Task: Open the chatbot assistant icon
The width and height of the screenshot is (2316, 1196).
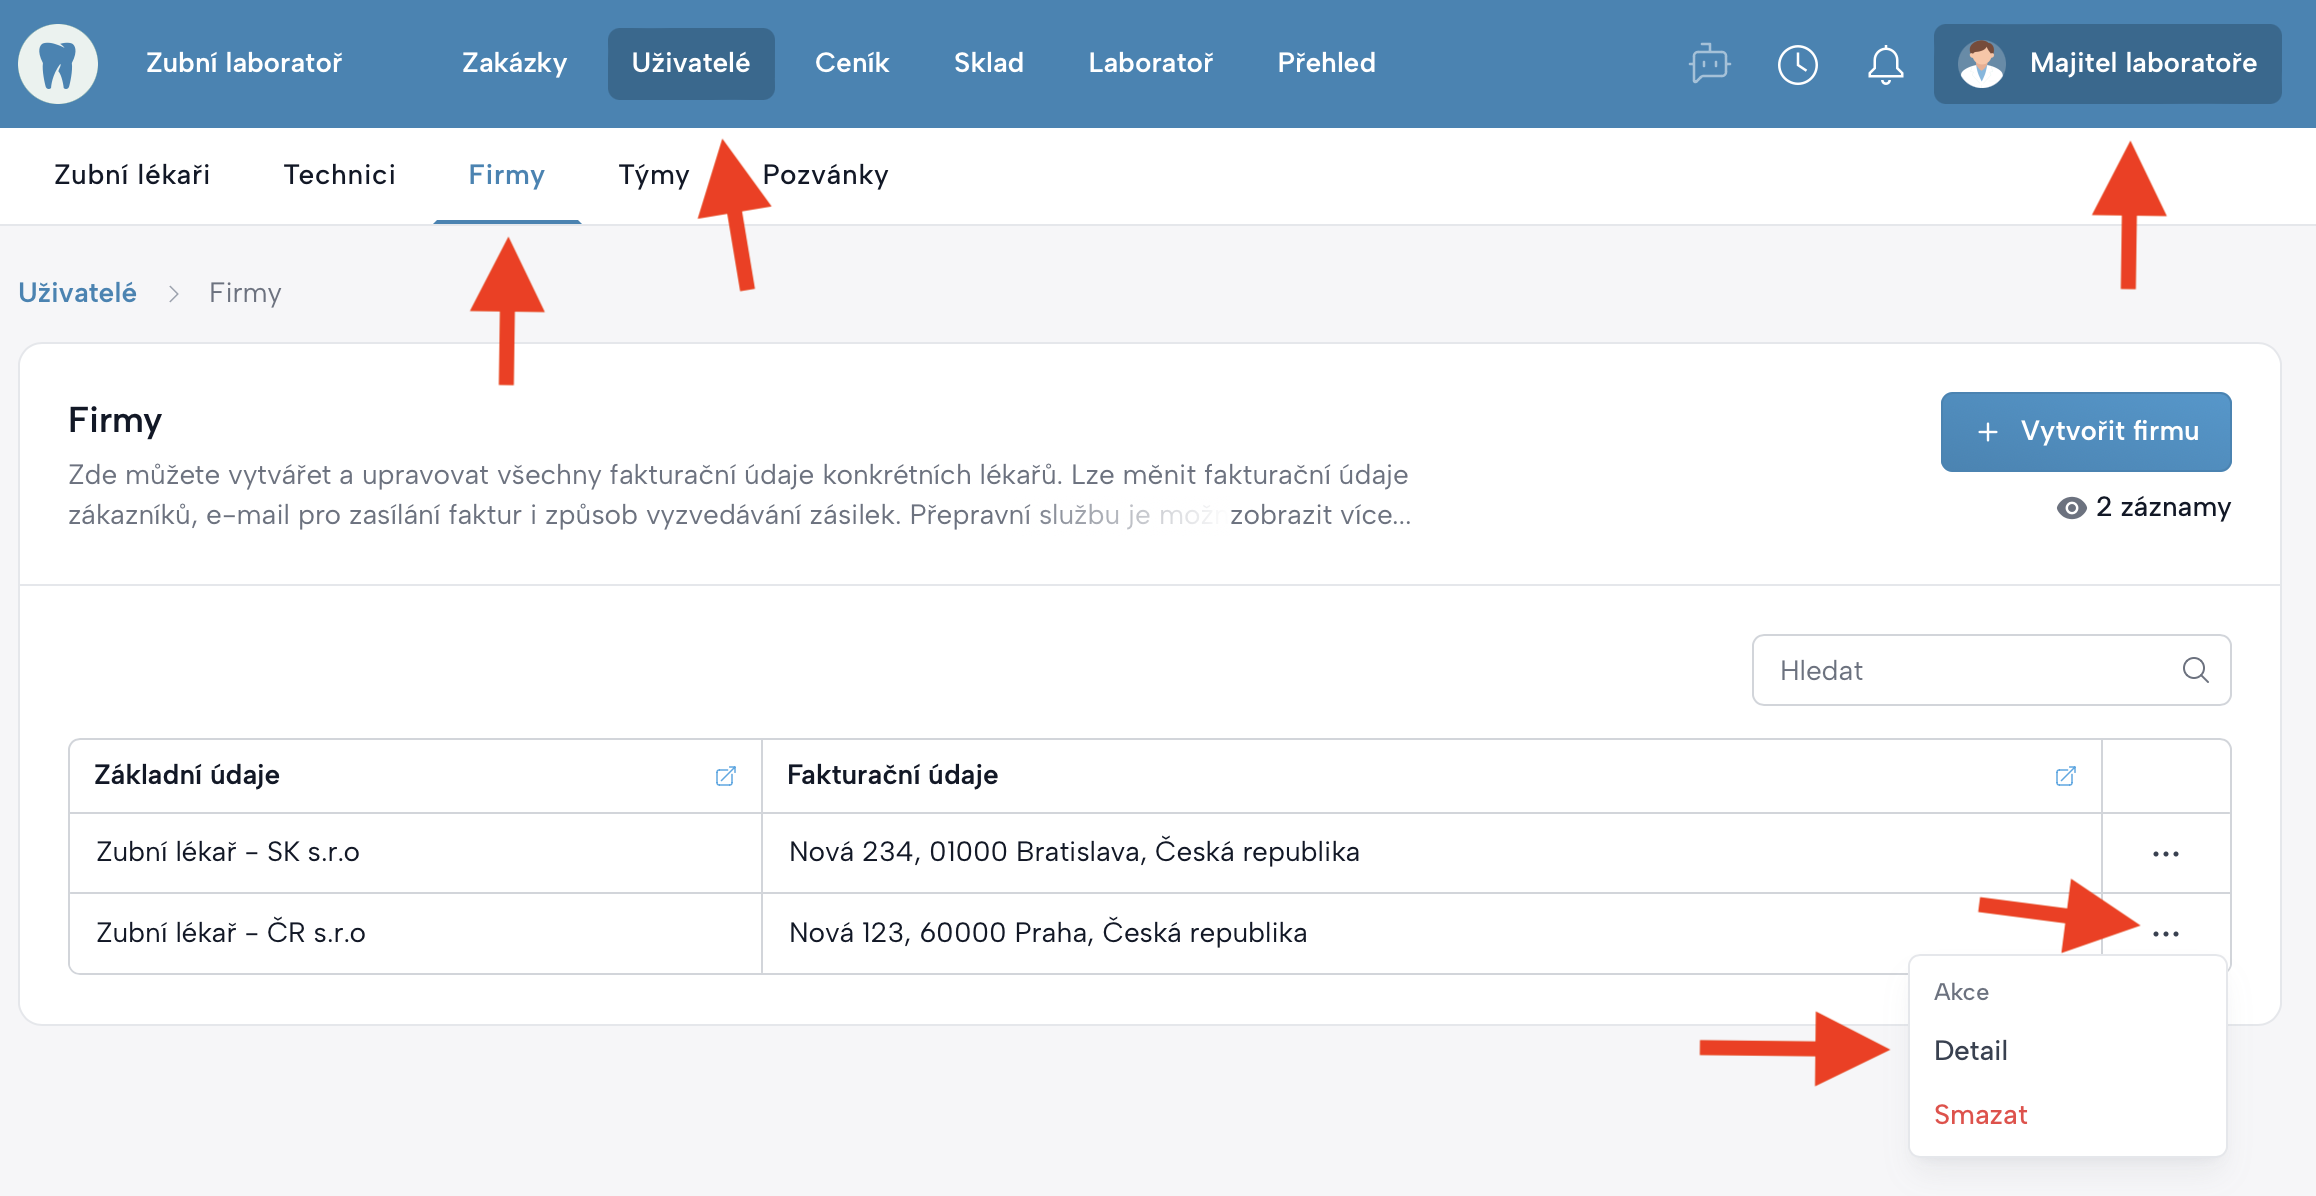Action: pyautogui.click(x=1709, y=64)
